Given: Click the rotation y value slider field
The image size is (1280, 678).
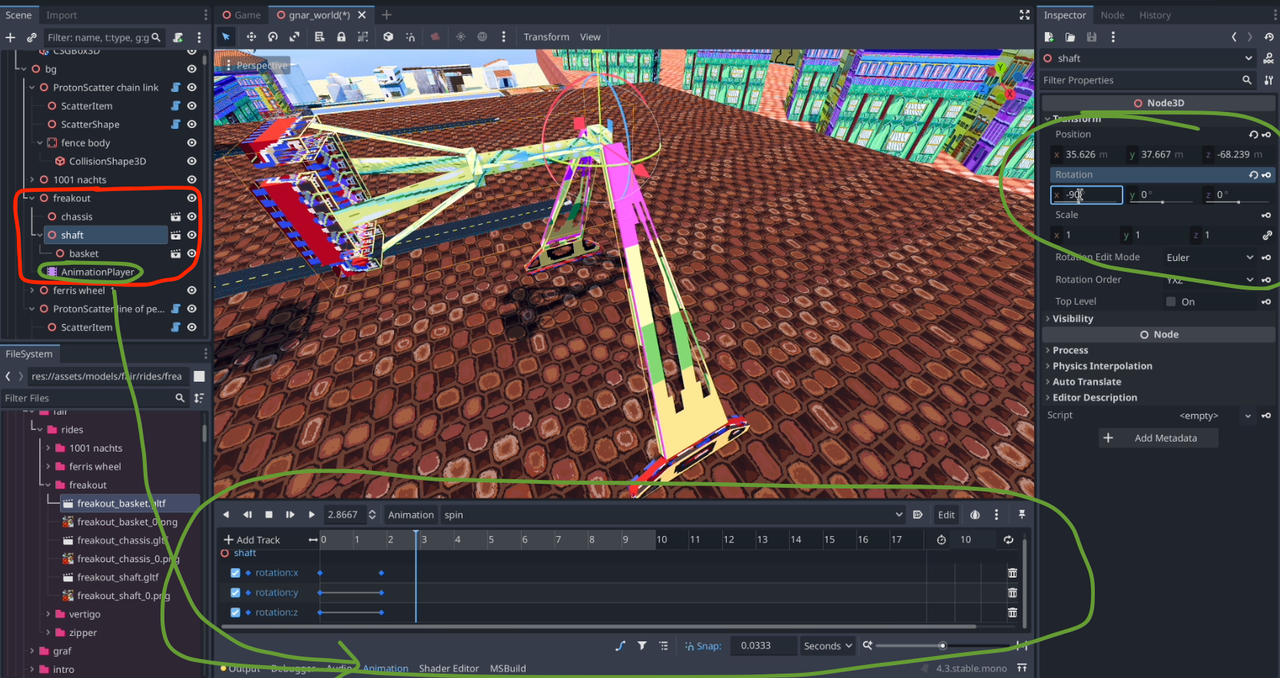Looking at the screenshot, I should pyautogui.click(x=1161, y=195).
